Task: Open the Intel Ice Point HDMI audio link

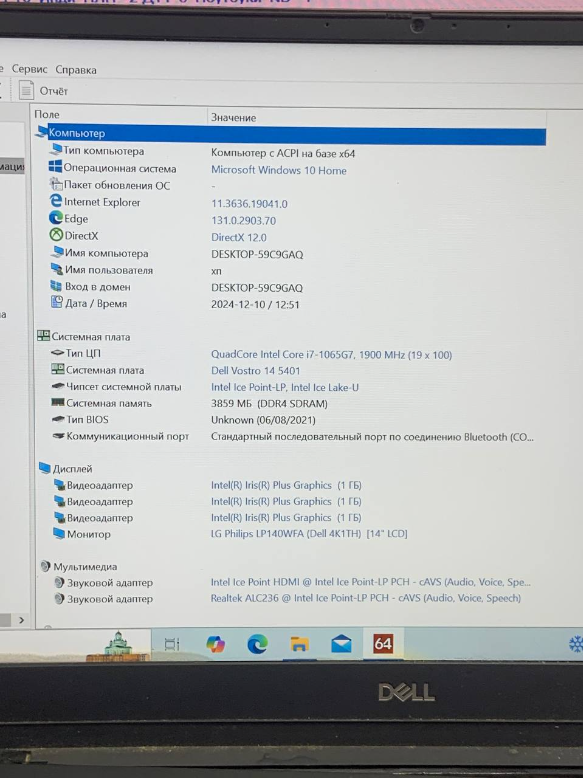Action: click(371, 582)
